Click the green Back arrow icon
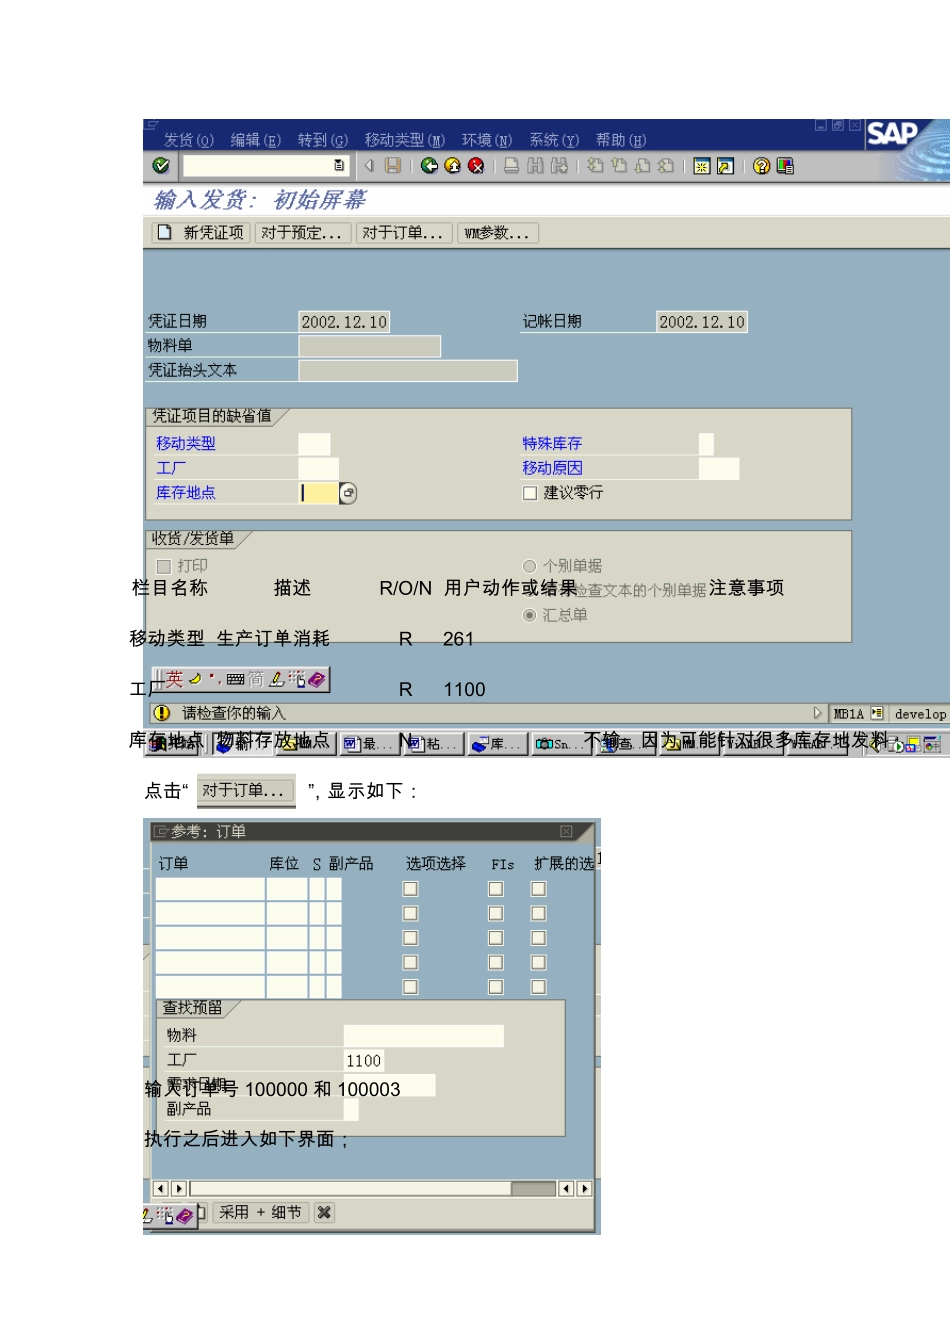Image resolution: width=950 pixels, height=1344 pixels. [x=429, y=166]
